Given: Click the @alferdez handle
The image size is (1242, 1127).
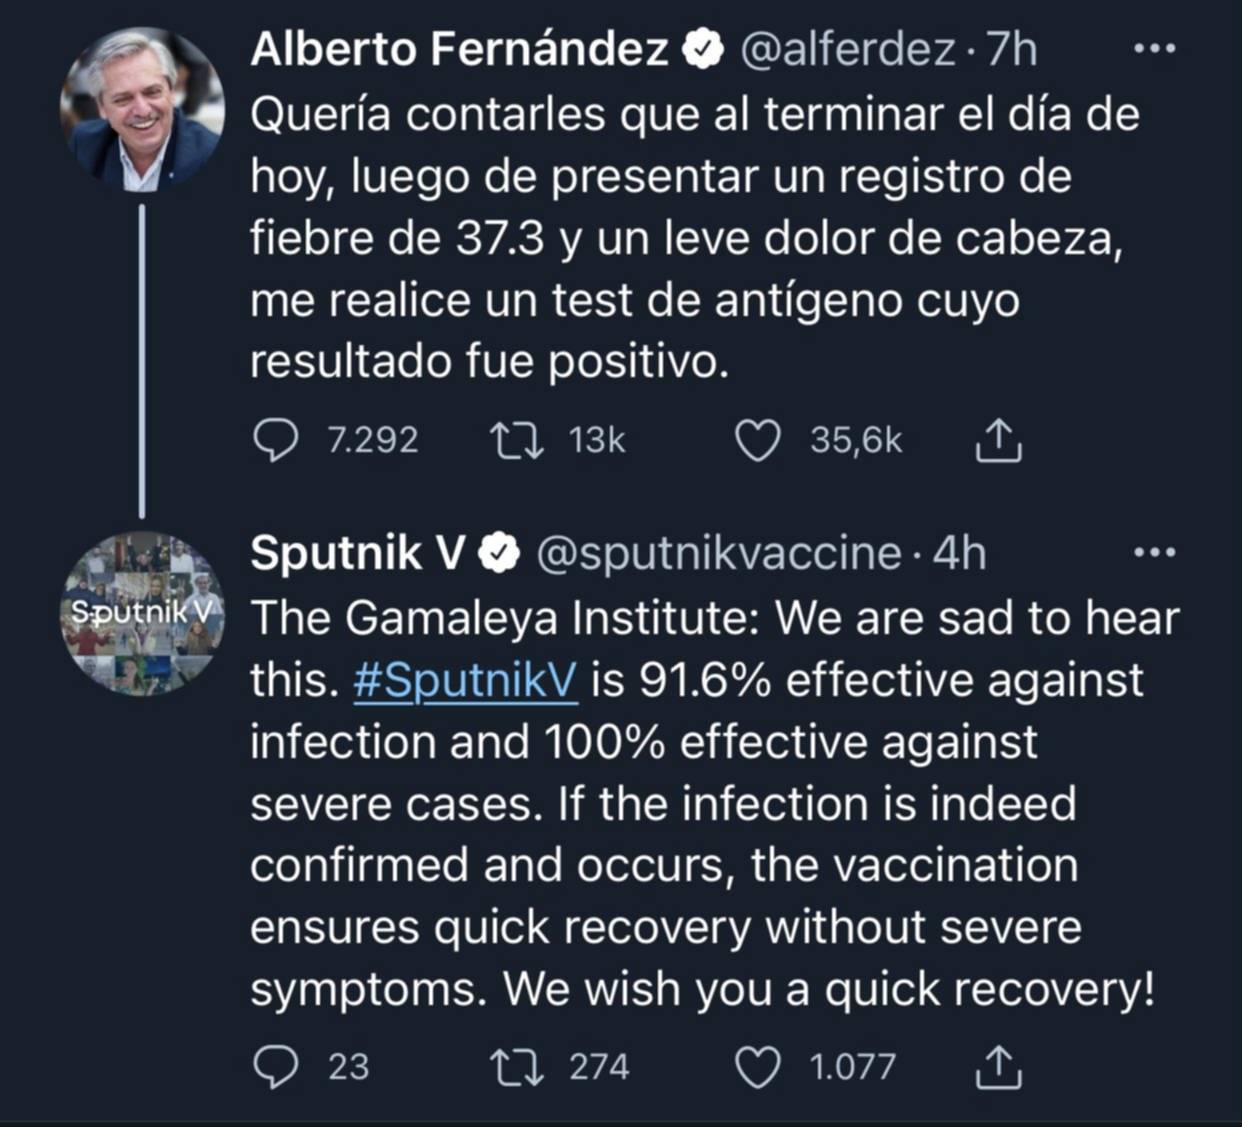Looking at the screenshot, I should (x=847, y=49).
